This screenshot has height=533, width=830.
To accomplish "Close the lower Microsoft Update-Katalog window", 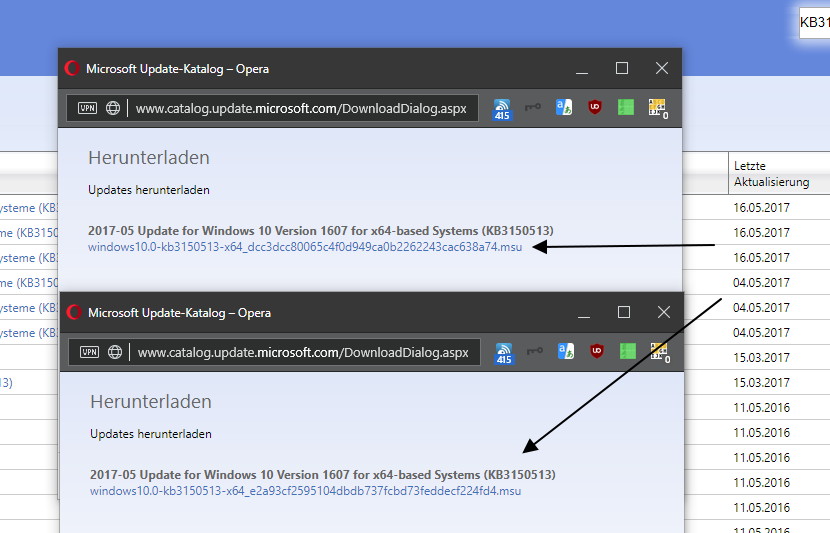I will (x=664, y=312).
